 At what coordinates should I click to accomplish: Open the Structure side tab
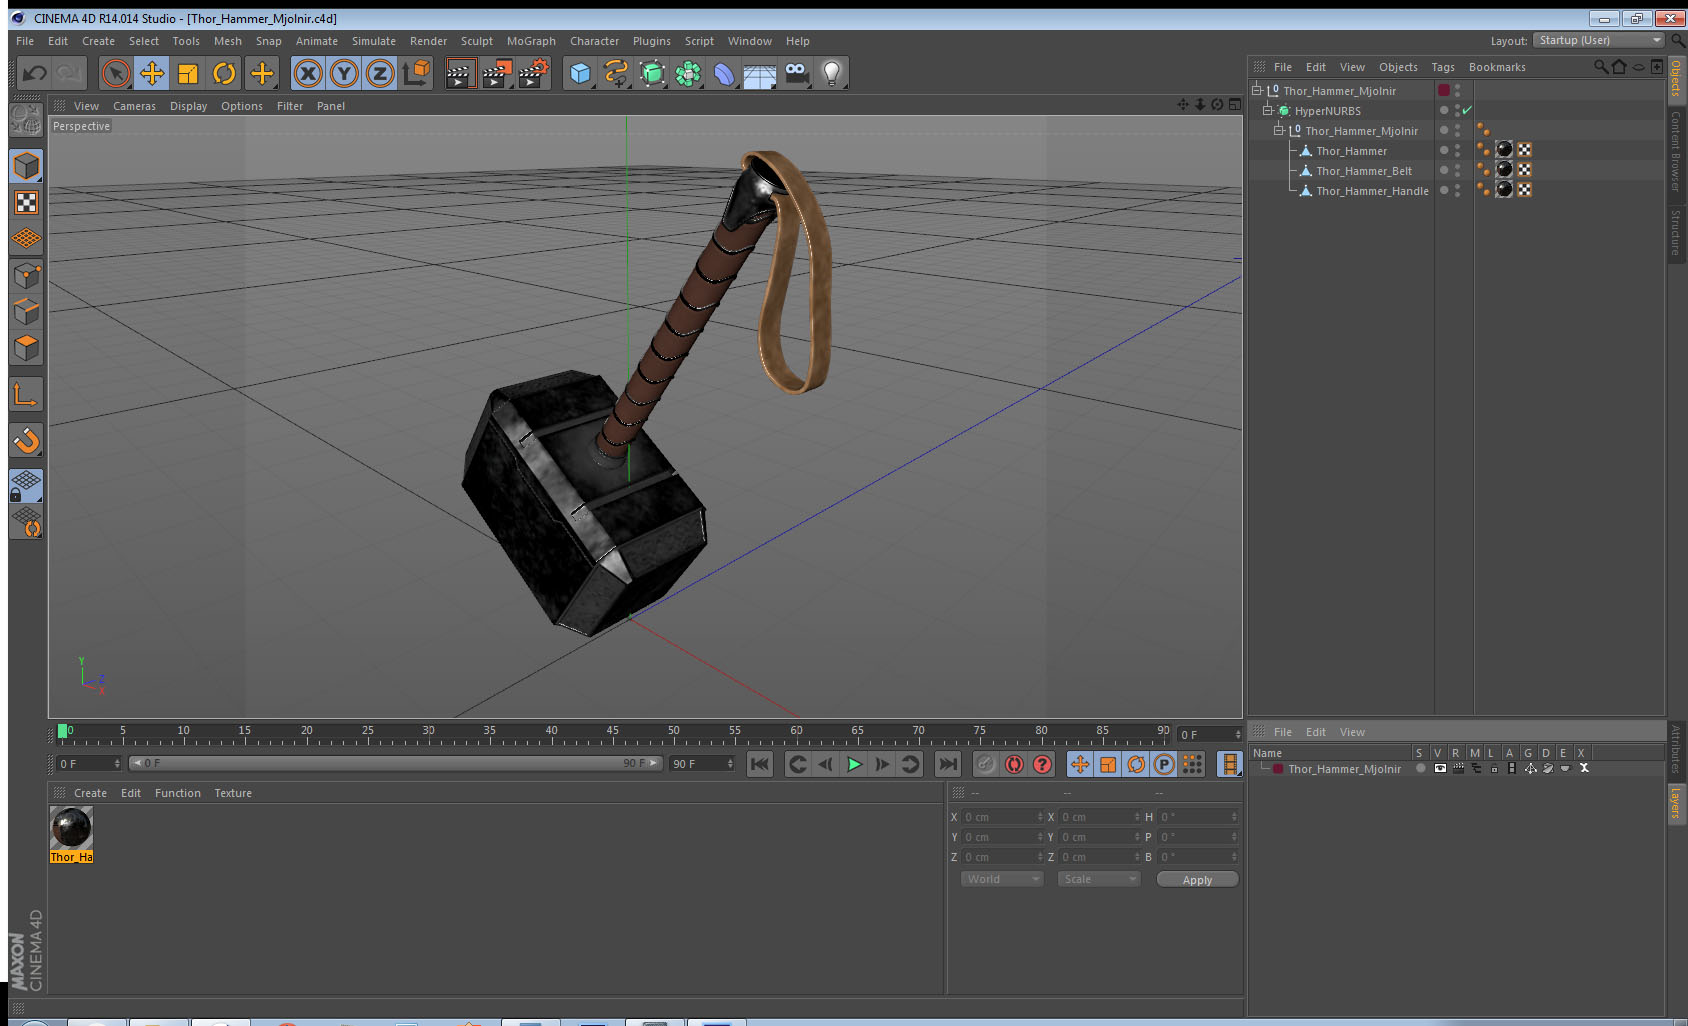[1675, 232]
